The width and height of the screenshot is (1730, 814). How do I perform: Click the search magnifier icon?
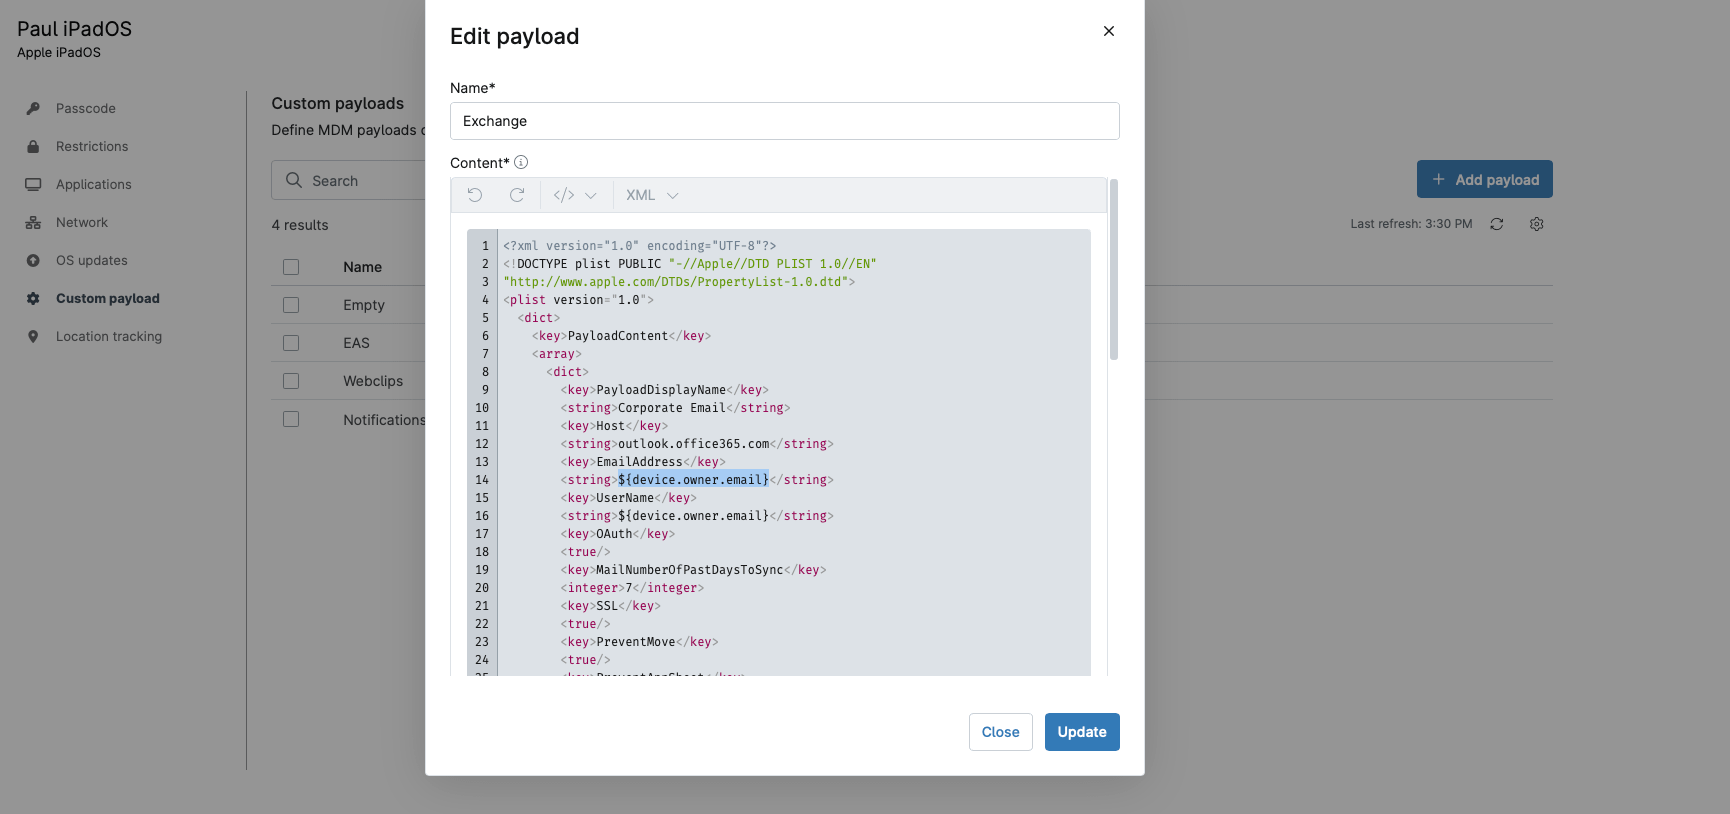click(294, 180)
